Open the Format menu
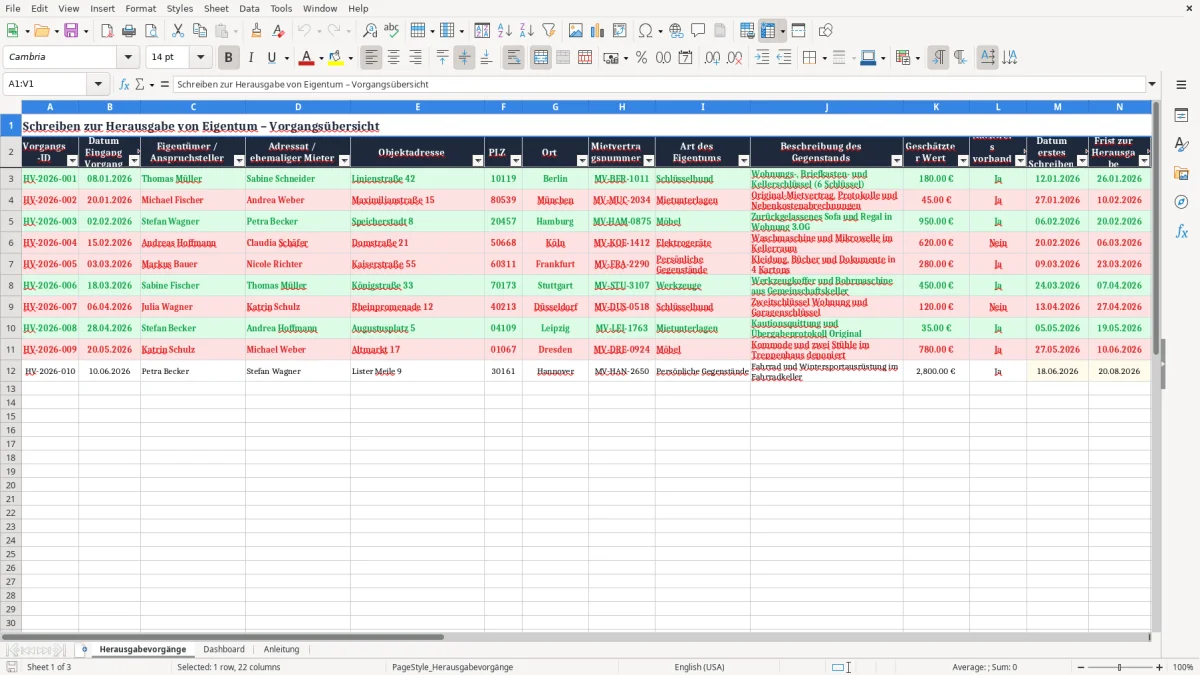 pyautogui.click(x=141, y=8)
